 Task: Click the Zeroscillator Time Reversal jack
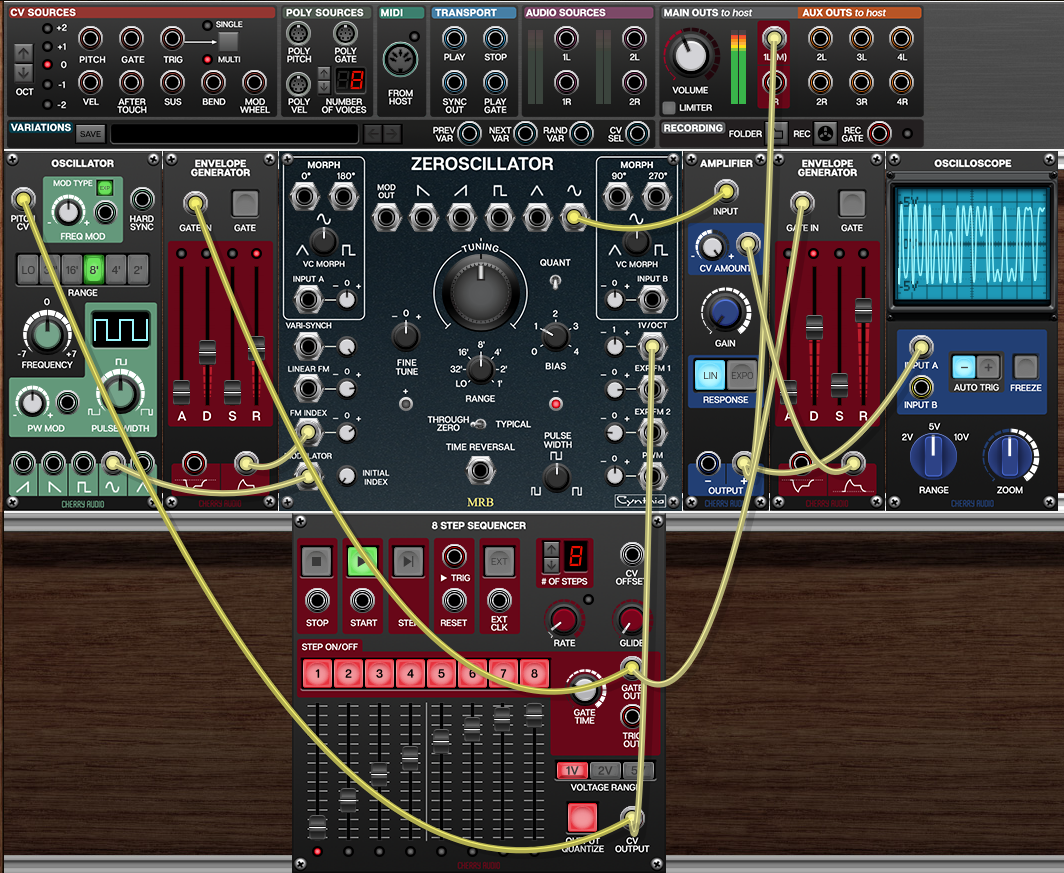480,470
